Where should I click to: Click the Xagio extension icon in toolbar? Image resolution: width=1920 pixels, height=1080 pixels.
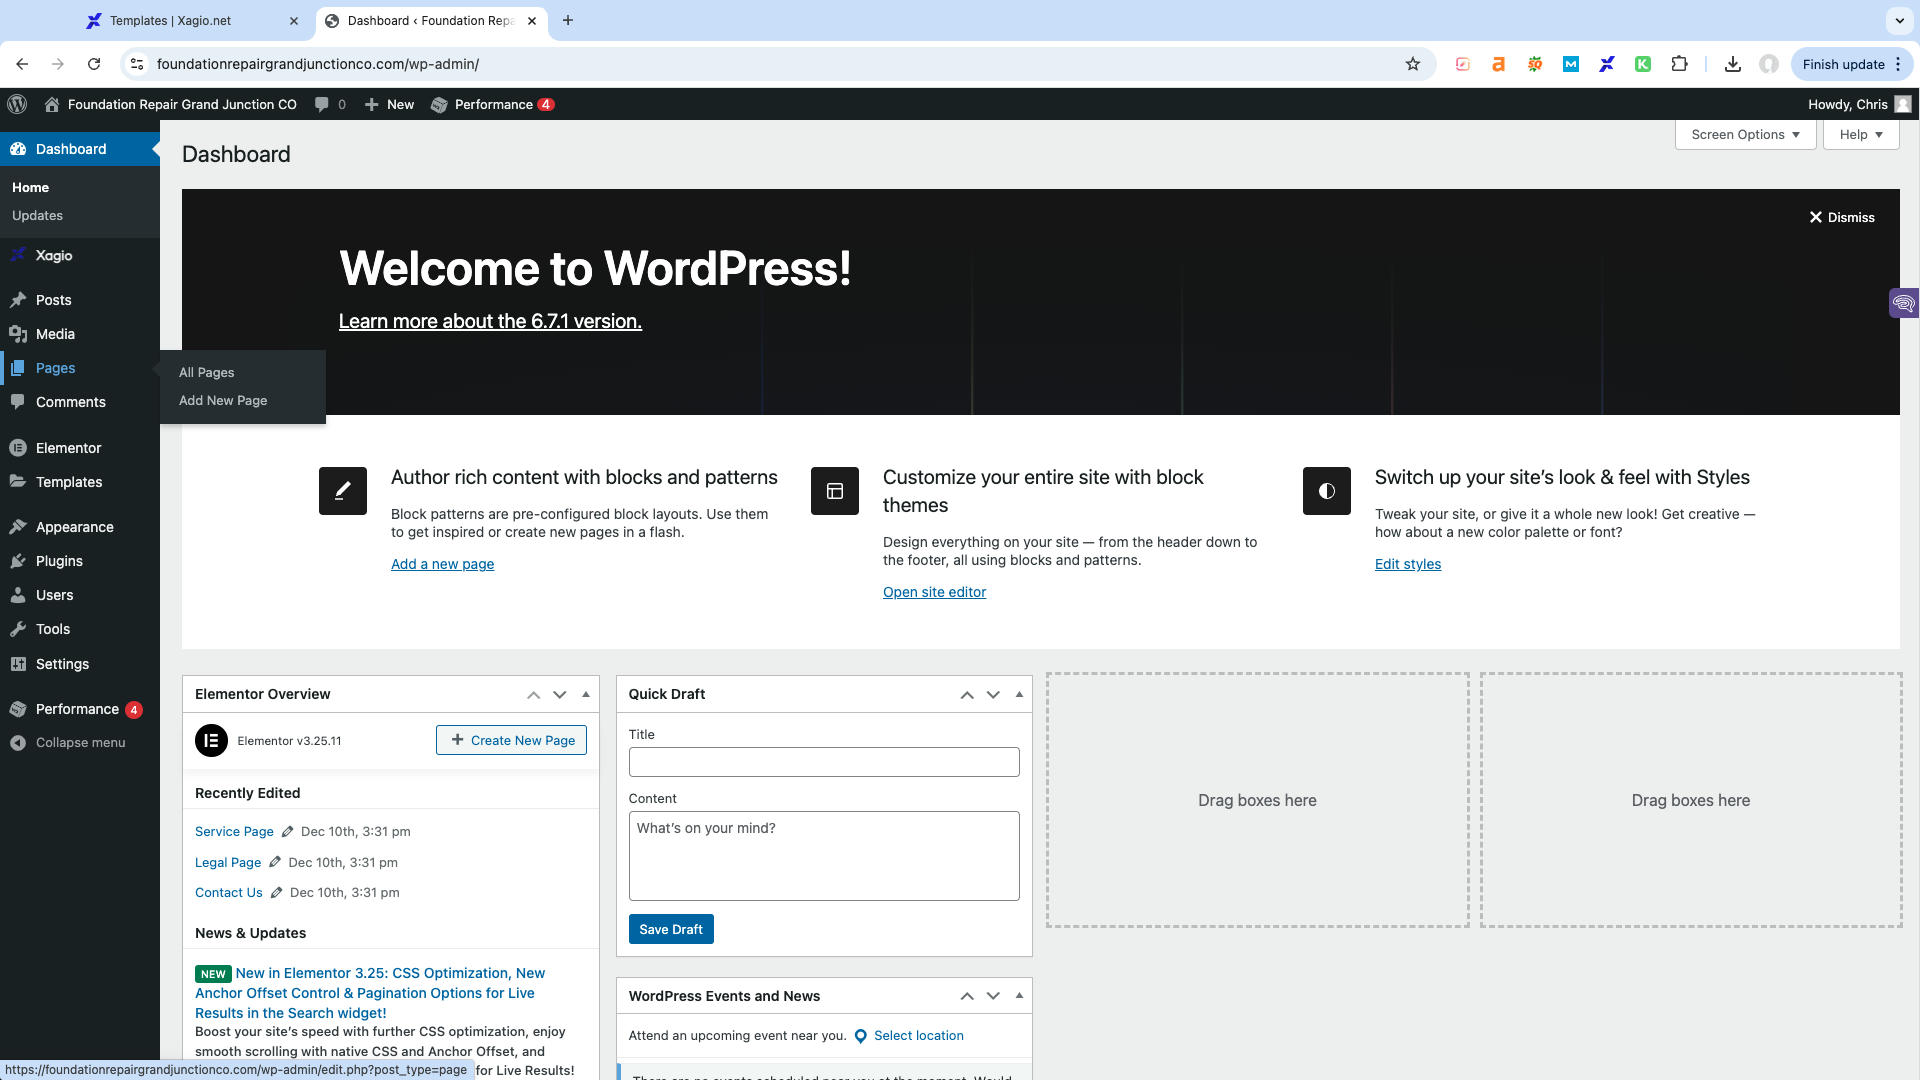click(x=1607, y=64)
